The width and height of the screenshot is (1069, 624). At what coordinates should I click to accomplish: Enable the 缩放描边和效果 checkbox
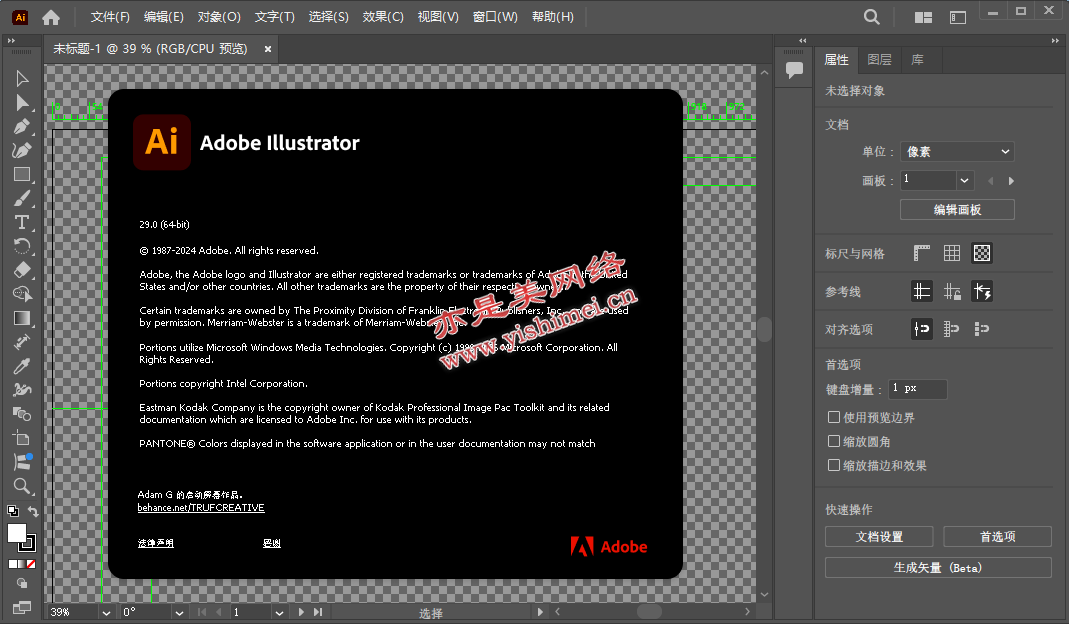(833, 465)
